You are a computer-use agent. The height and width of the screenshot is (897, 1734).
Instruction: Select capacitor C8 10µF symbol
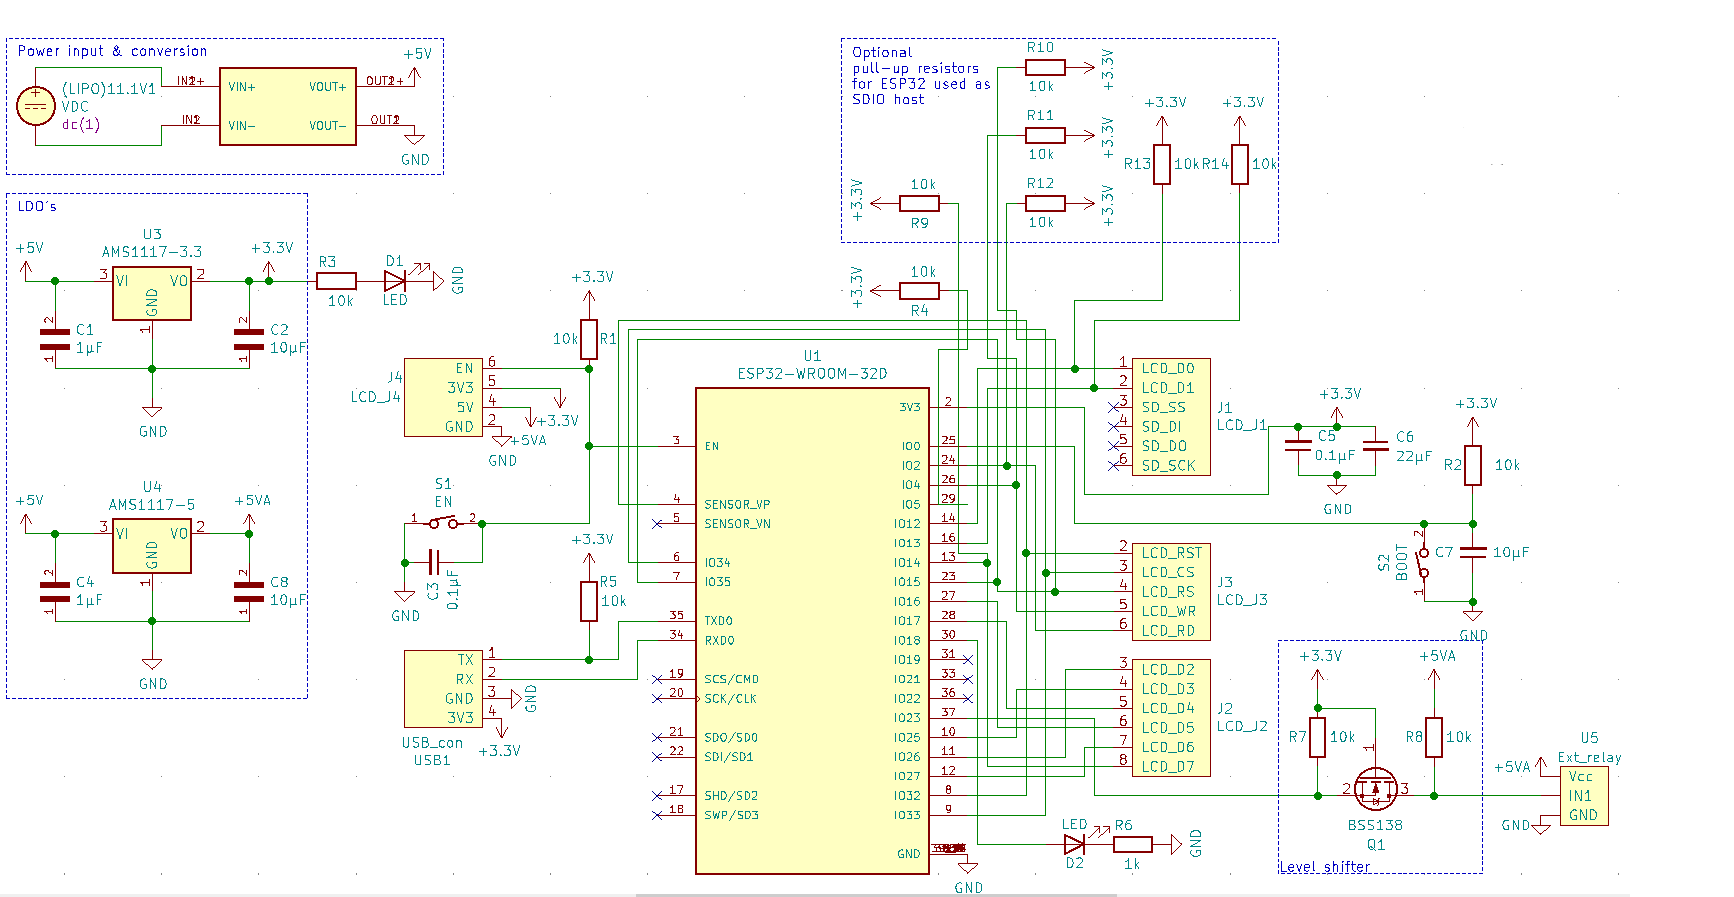coord(248,592)
